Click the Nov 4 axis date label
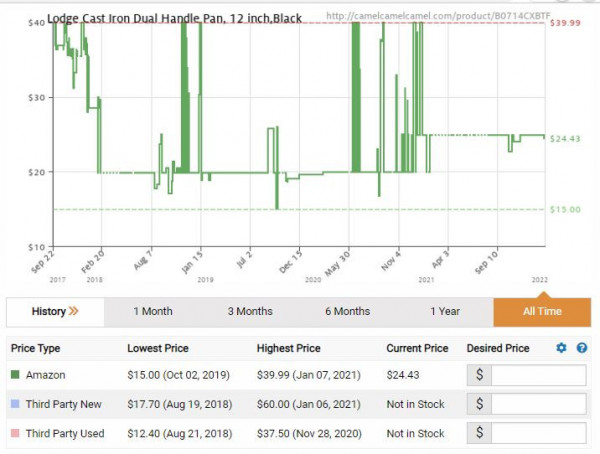Image resolution: width=600 pixels, height=454 pixels. 391,260
